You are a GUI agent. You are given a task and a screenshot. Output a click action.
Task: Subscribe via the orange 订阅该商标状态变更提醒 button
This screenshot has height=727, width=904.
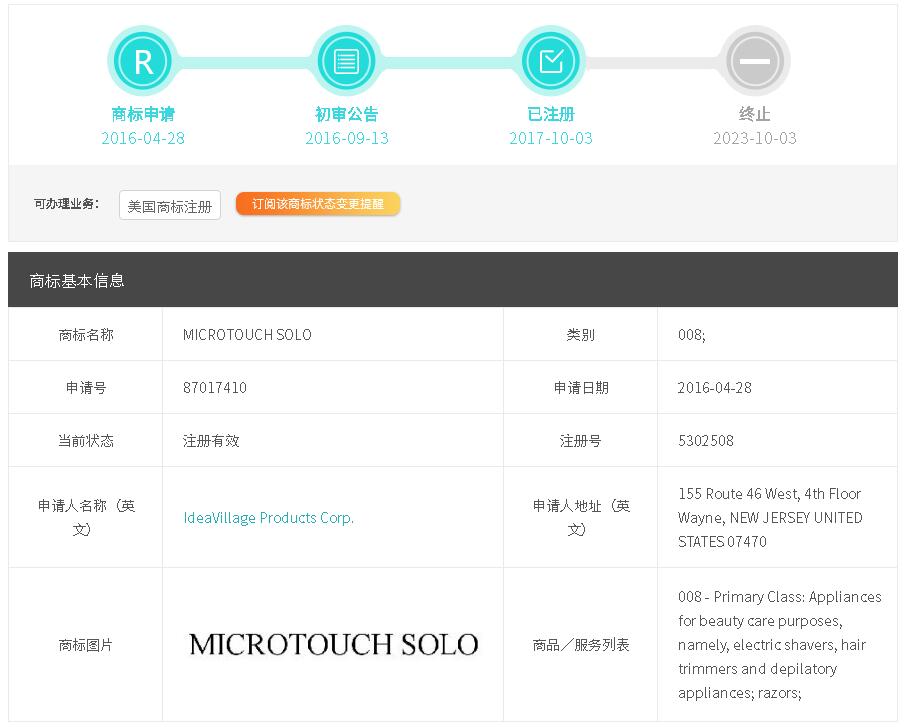click(x=318, y=204)
